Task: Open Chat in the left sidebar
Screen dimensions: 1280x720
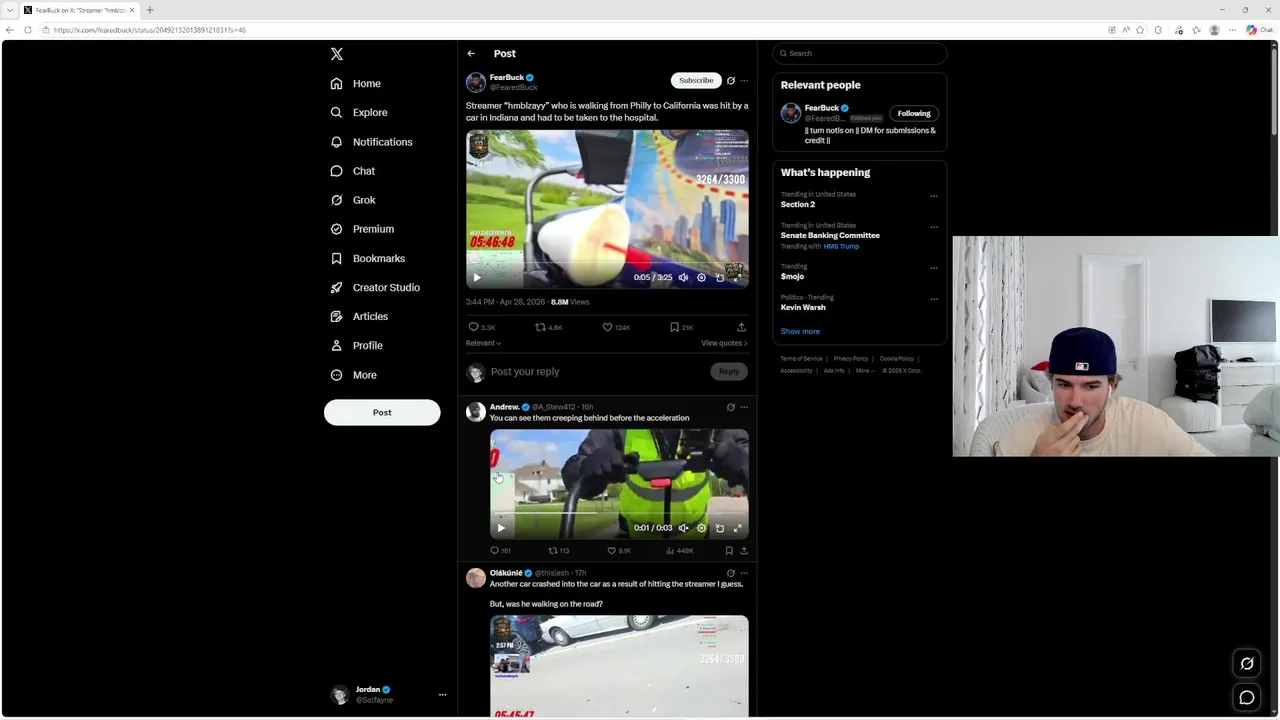Action: pyautogui.click(x=353, y=171)
